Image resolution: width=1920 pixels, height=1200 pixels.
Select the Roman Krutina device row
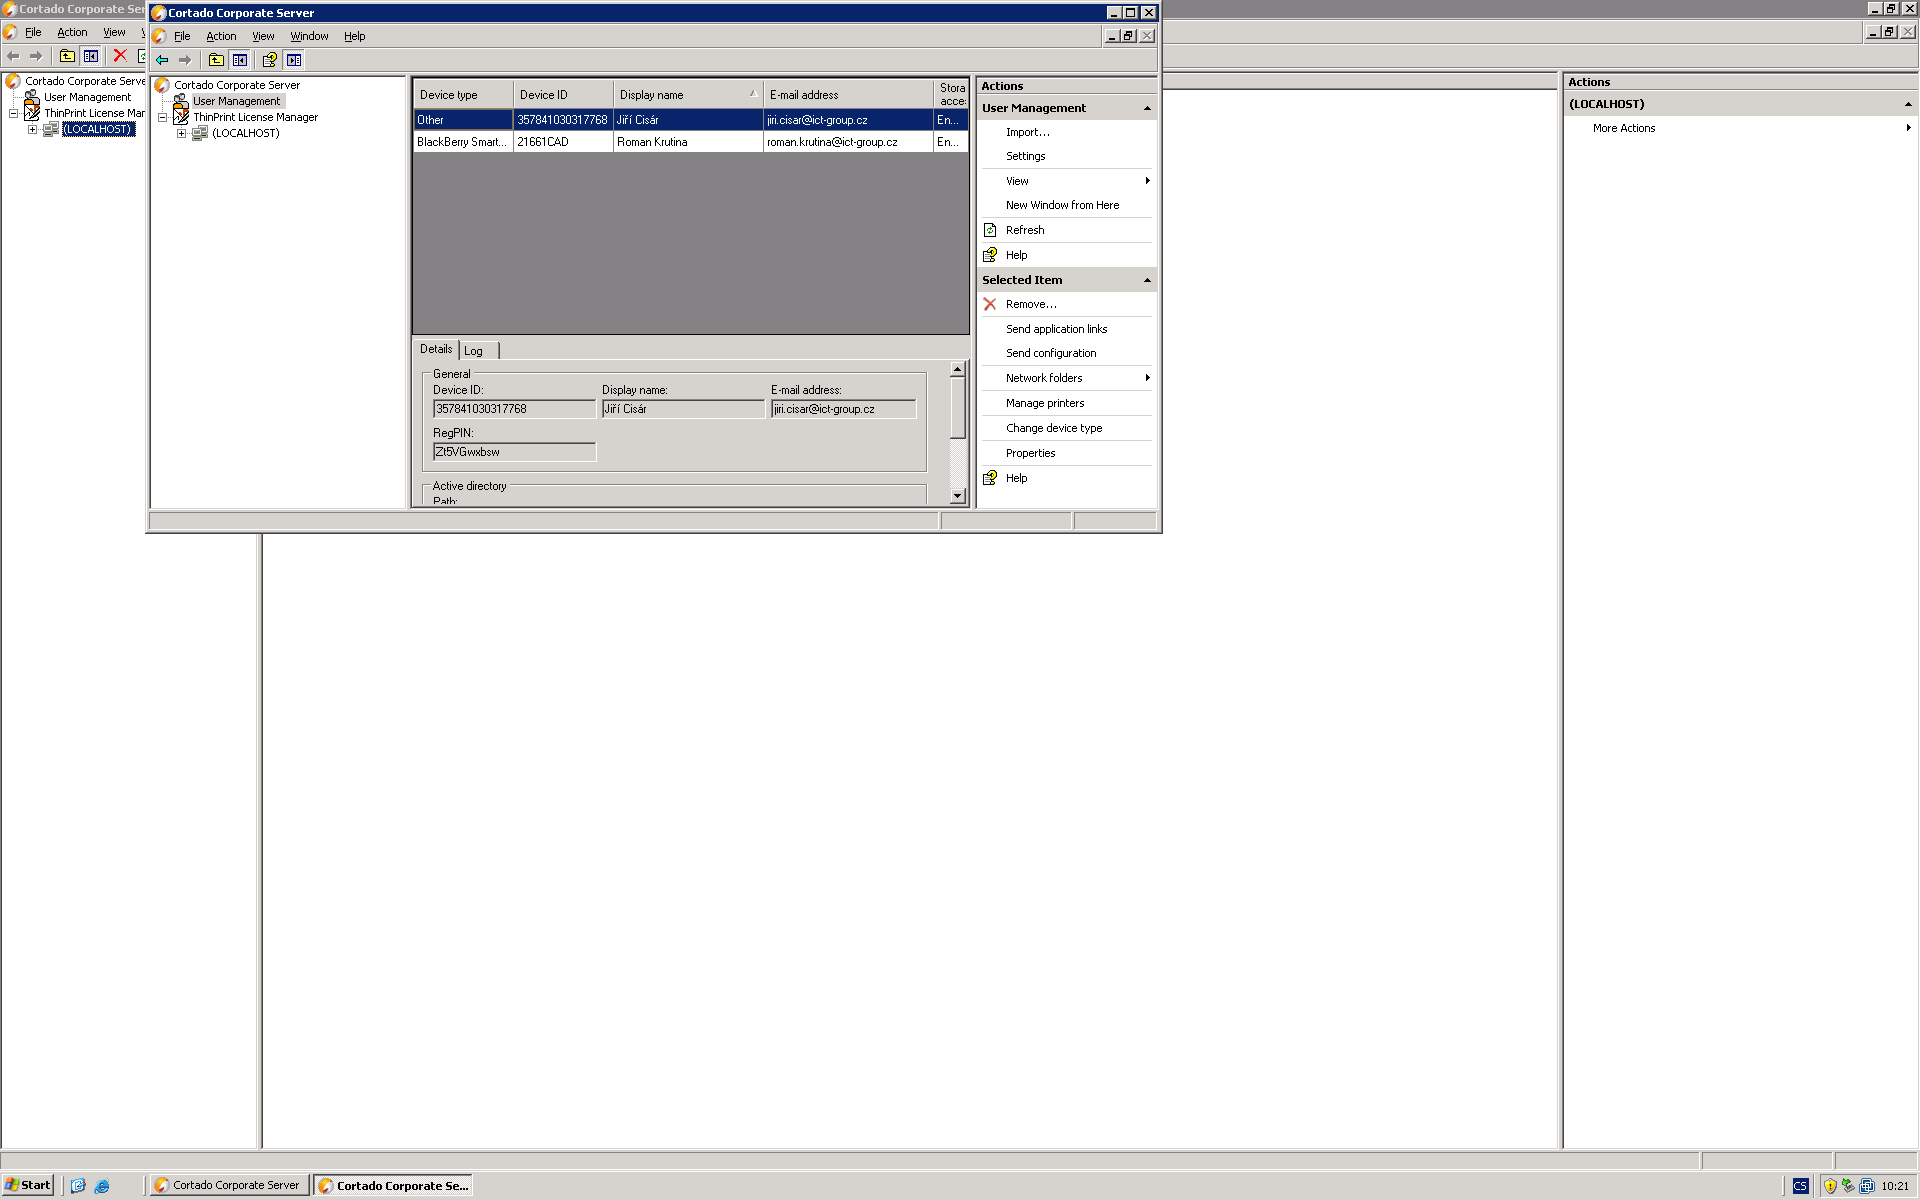652,142
